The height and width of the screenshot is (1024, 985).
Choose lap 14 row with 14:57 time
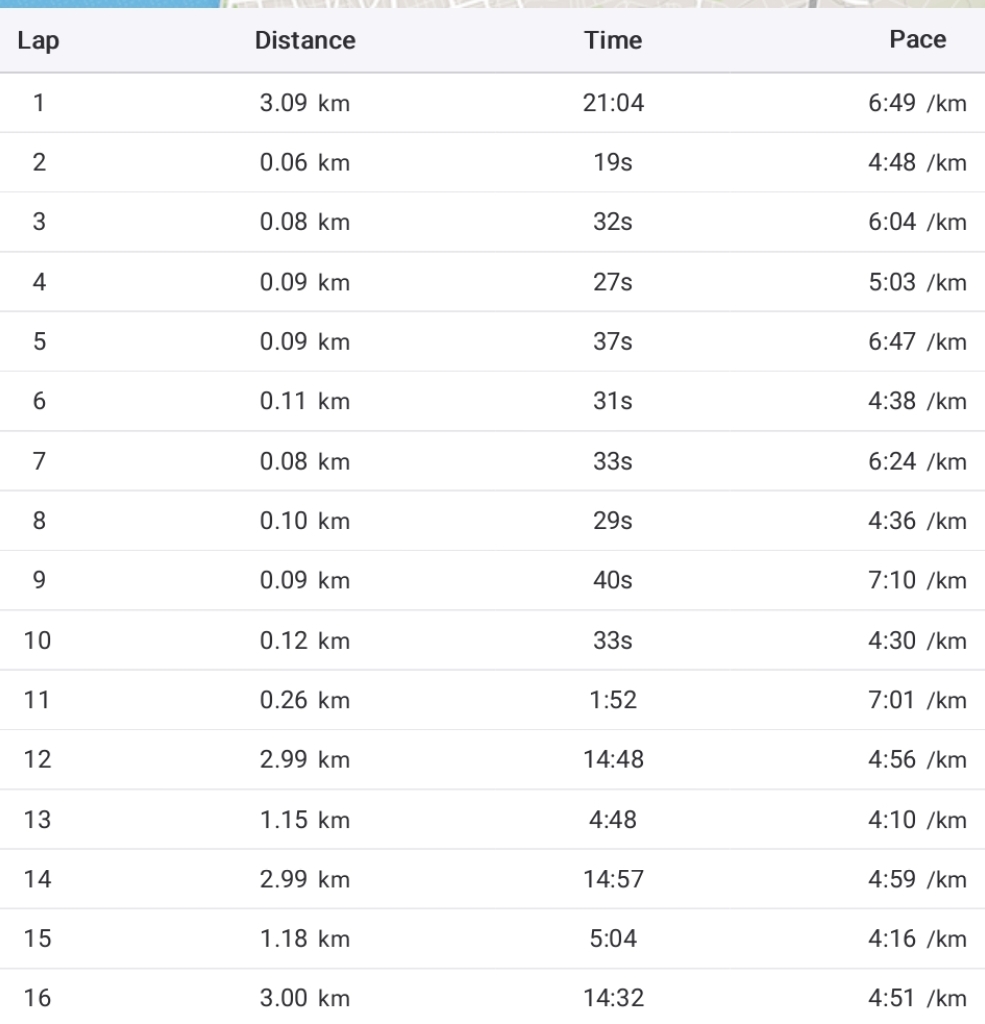pos(492,879)
